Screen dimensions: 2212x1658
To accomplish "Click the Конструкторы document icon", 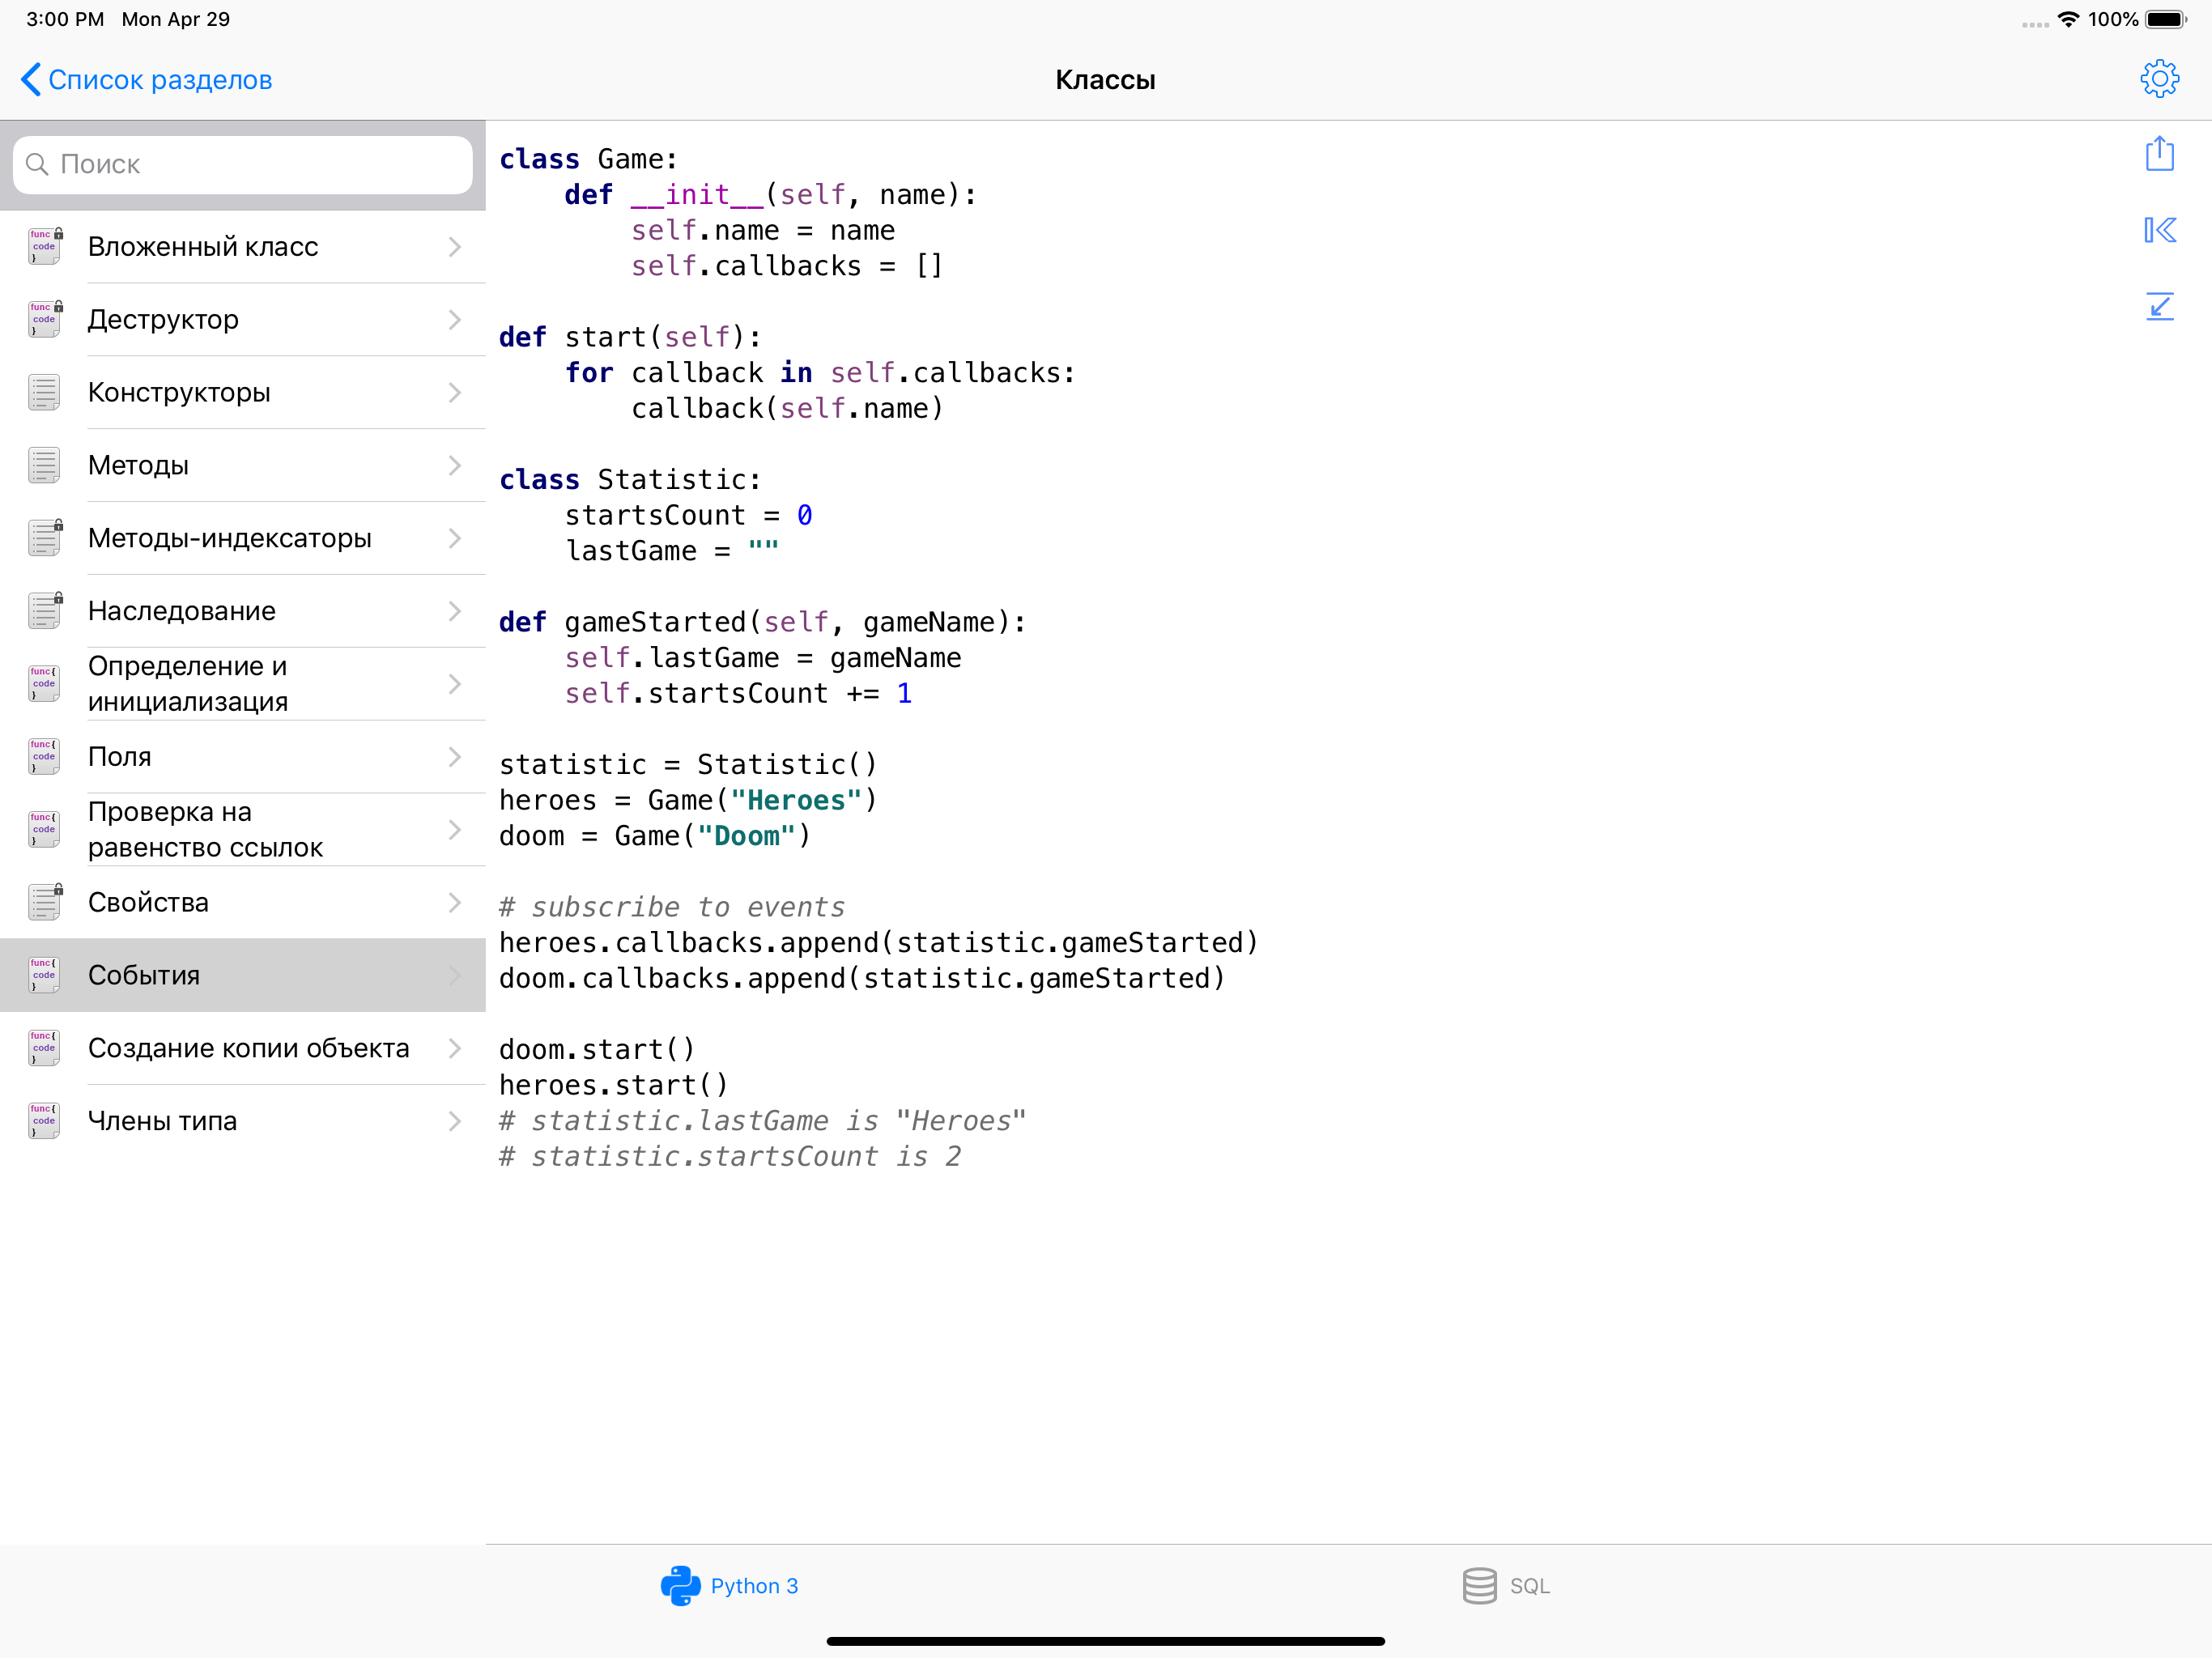I will pyautogui.click(x=44, y=392).
